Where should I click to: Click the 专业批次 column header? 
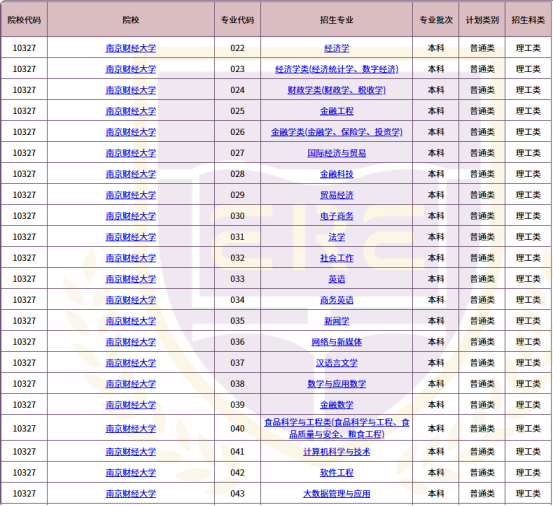pos(436,20)
